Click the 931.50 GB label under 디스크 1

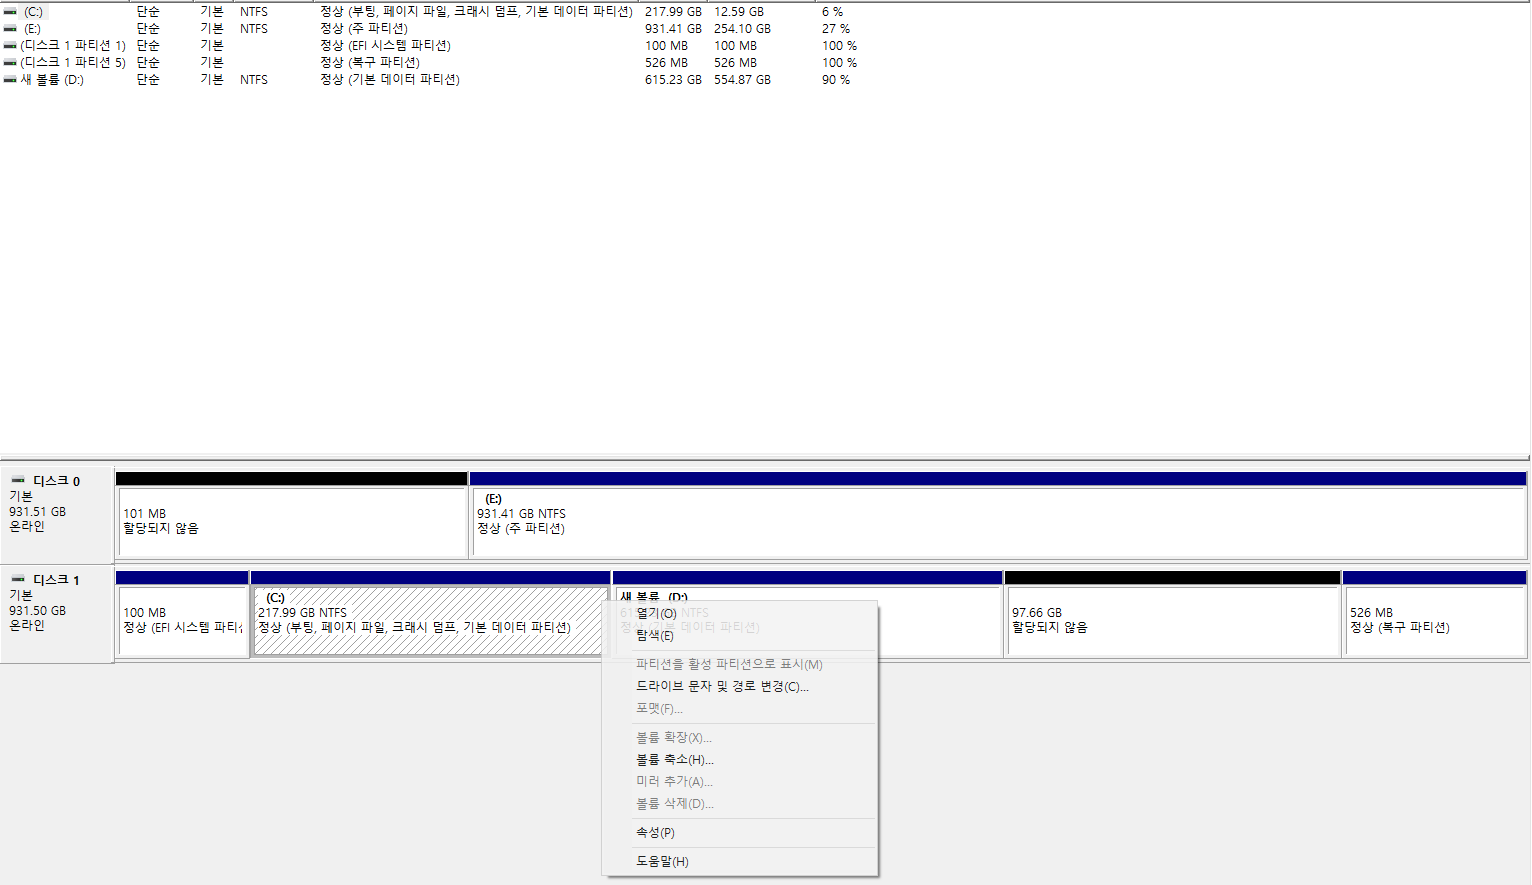[37, 610]
